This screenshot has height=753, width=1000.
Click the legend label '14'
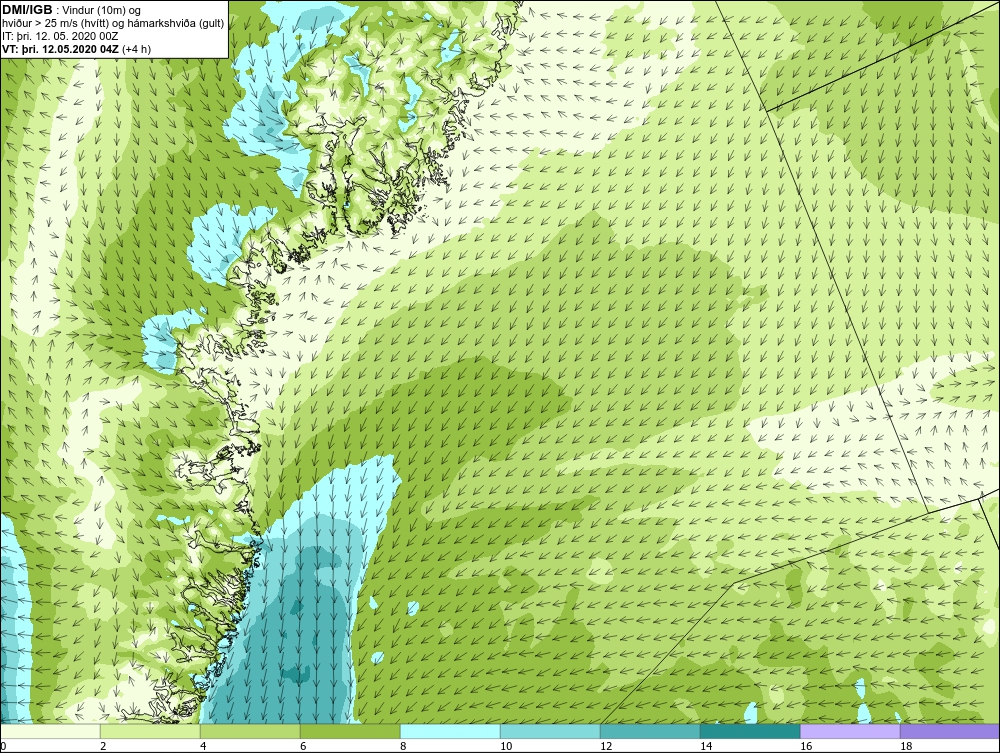(706, 746)
